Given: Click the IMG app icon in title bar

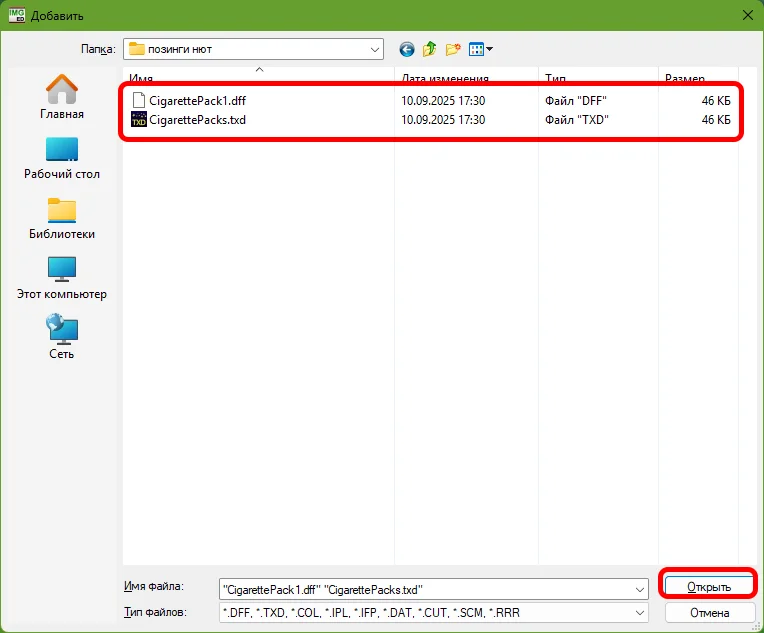Looking at the screenshot, I should click(x=17, y=15).
